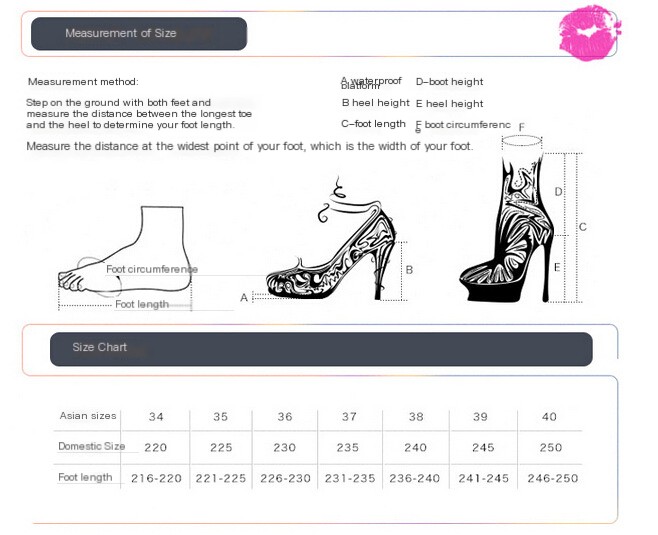Screen dimensions: 658x535
Task: Click the 246-250 foot length cell
Action: [x=551, y=479]
